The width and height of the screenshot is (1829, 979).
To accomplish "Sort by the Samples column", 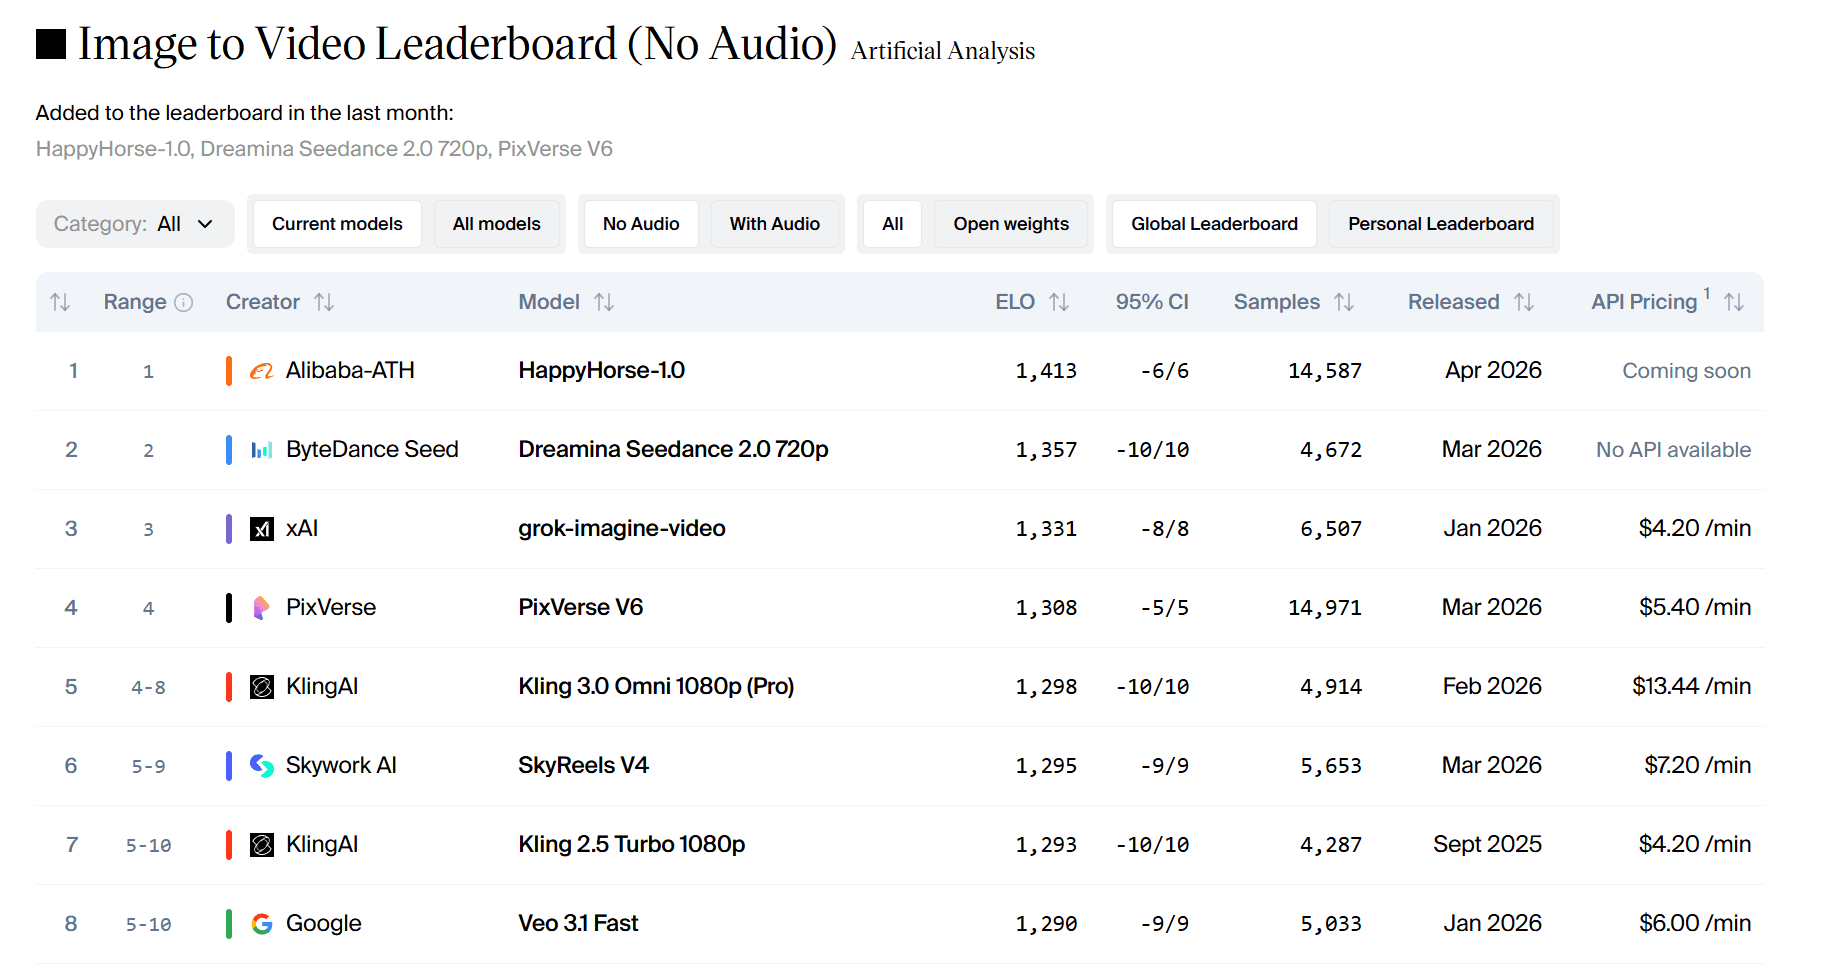I will click(x=1344, y=302).
